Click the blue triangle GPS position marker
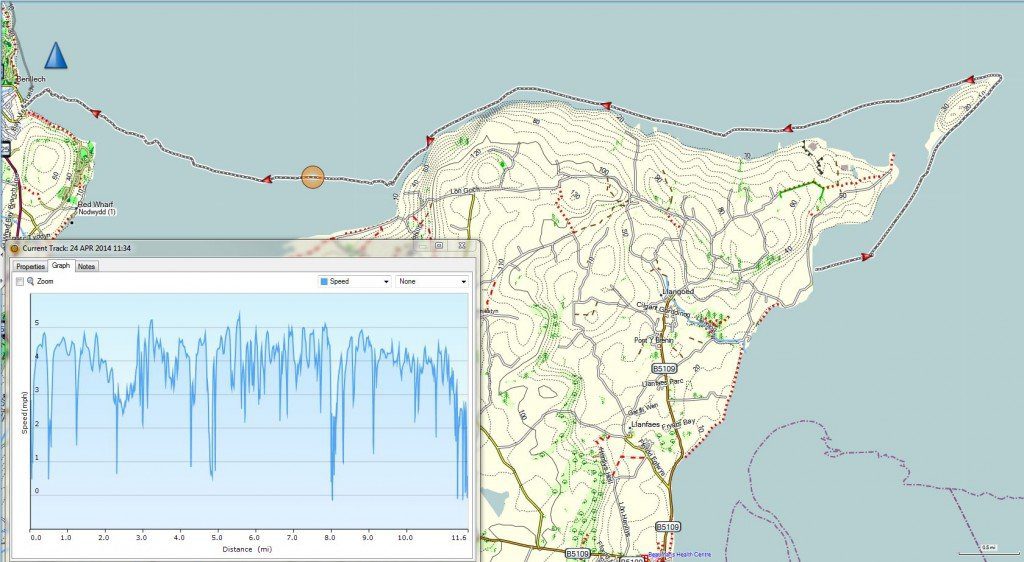The height and width of the screenshot is (562, 1024). 56,56
